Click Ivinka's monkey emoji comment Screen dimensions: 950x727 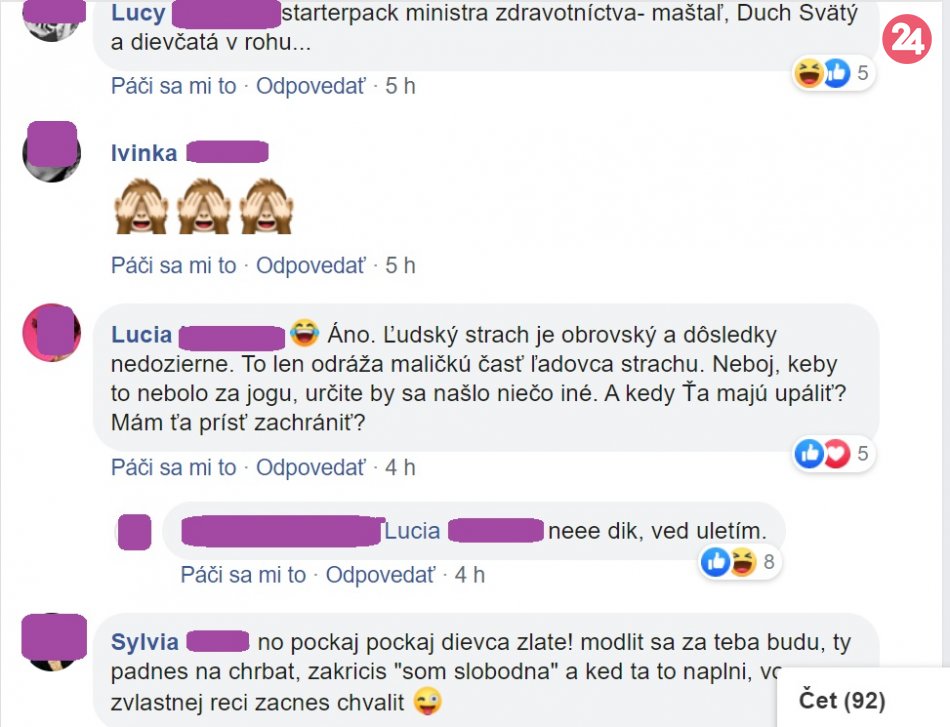click(204, 206)
